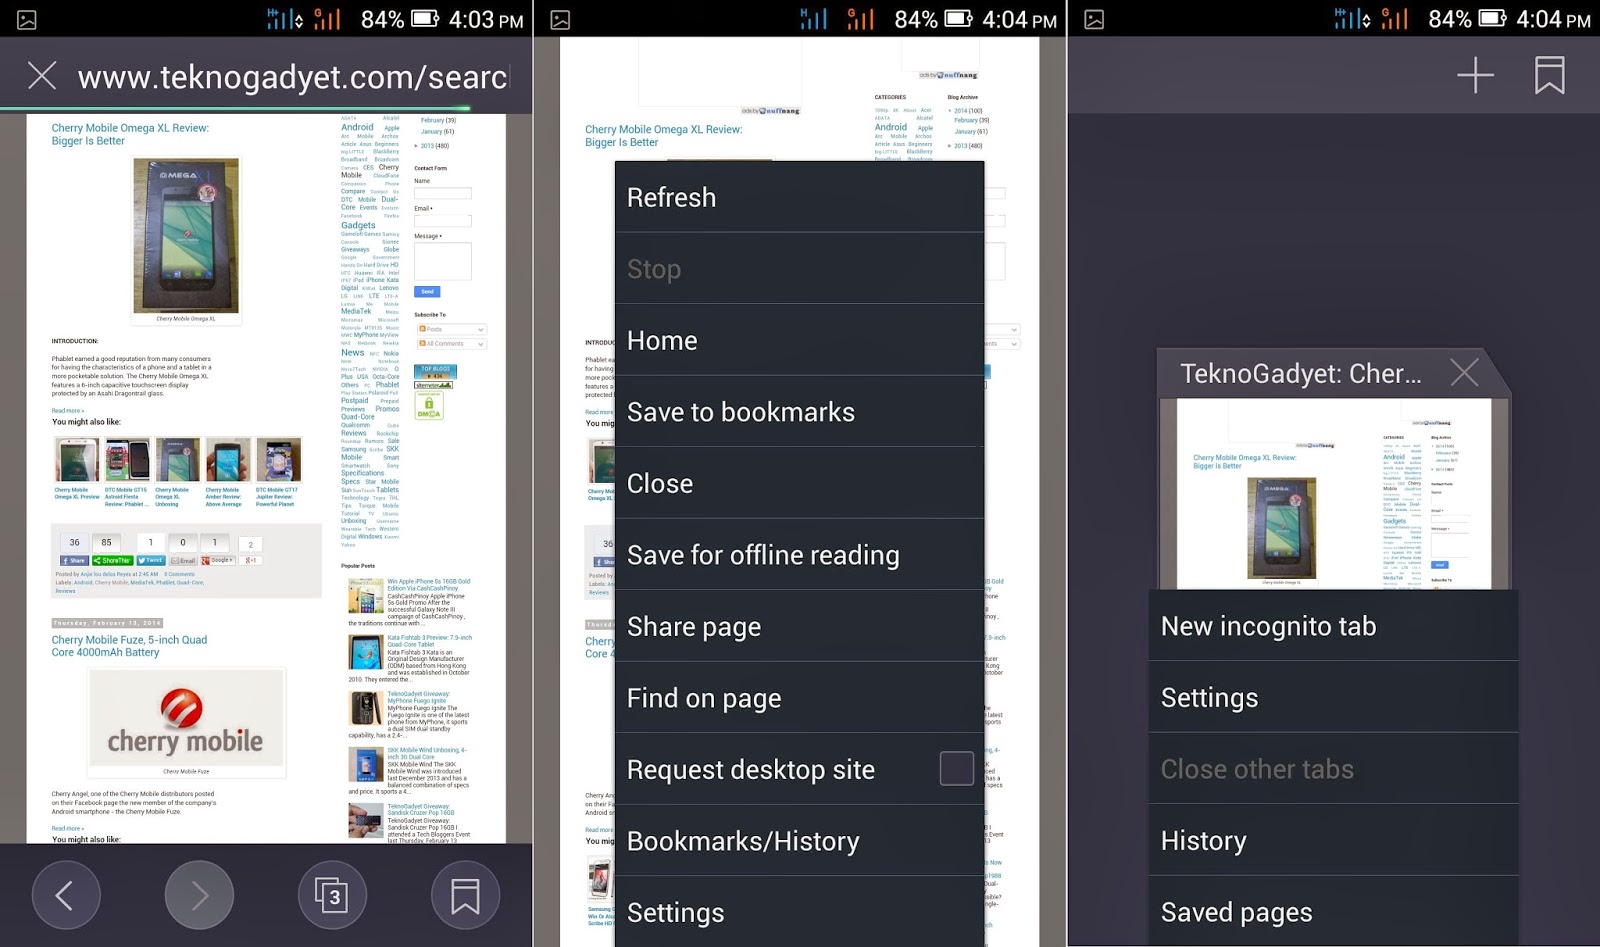The height and width of the screenshot is (947, 1600).
Task: Open DTC Mobile GT15 Astroid Fiesta thumbnail
Action: pyautogui.click(x=127, y=461)
